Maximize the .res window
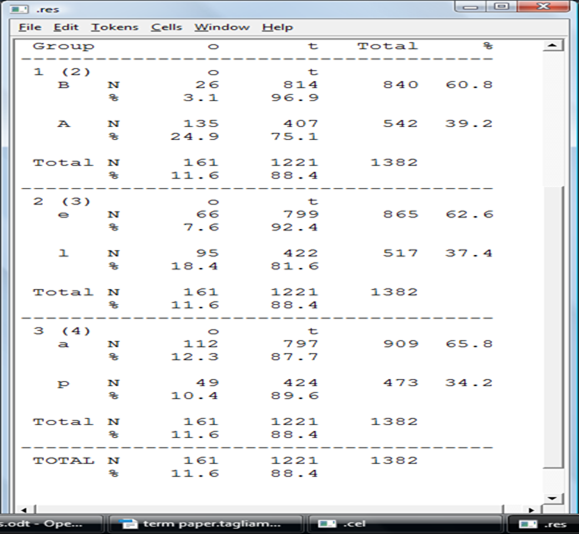Screen dimensions: 579x534 pos(501,7)
